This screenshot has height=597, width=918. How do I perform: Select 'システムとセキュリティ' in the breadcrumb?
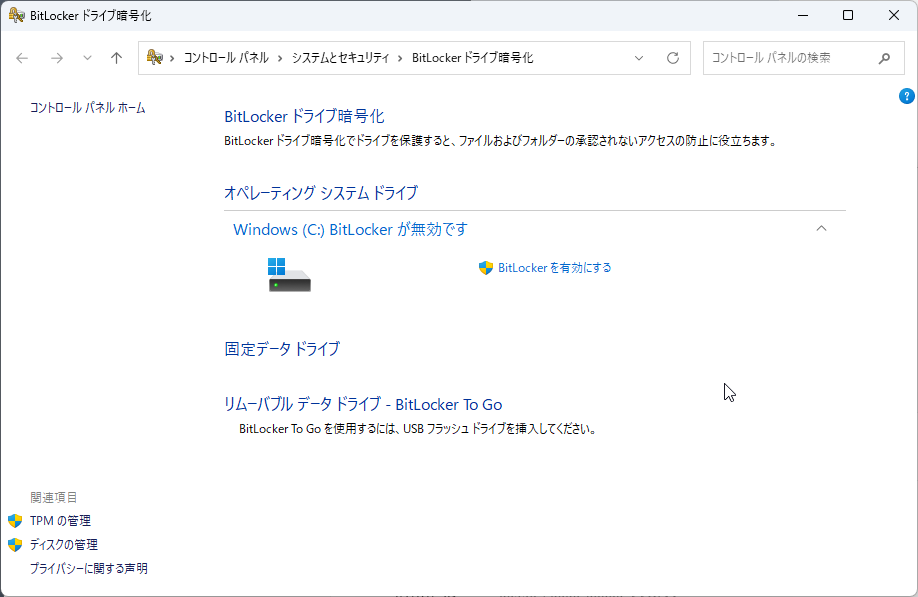pyautogui.click(x=340, y=58)
